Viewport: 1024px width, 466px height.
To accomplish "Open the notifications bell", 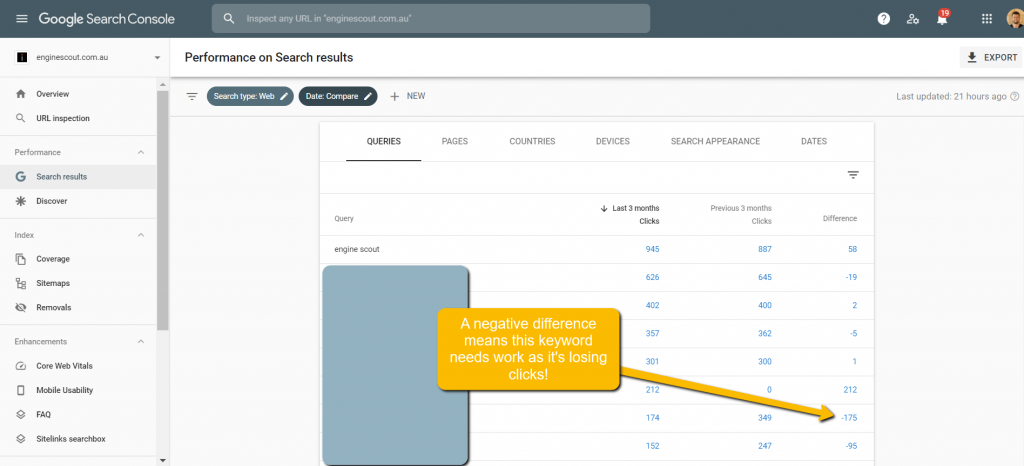I will (941, 19).
